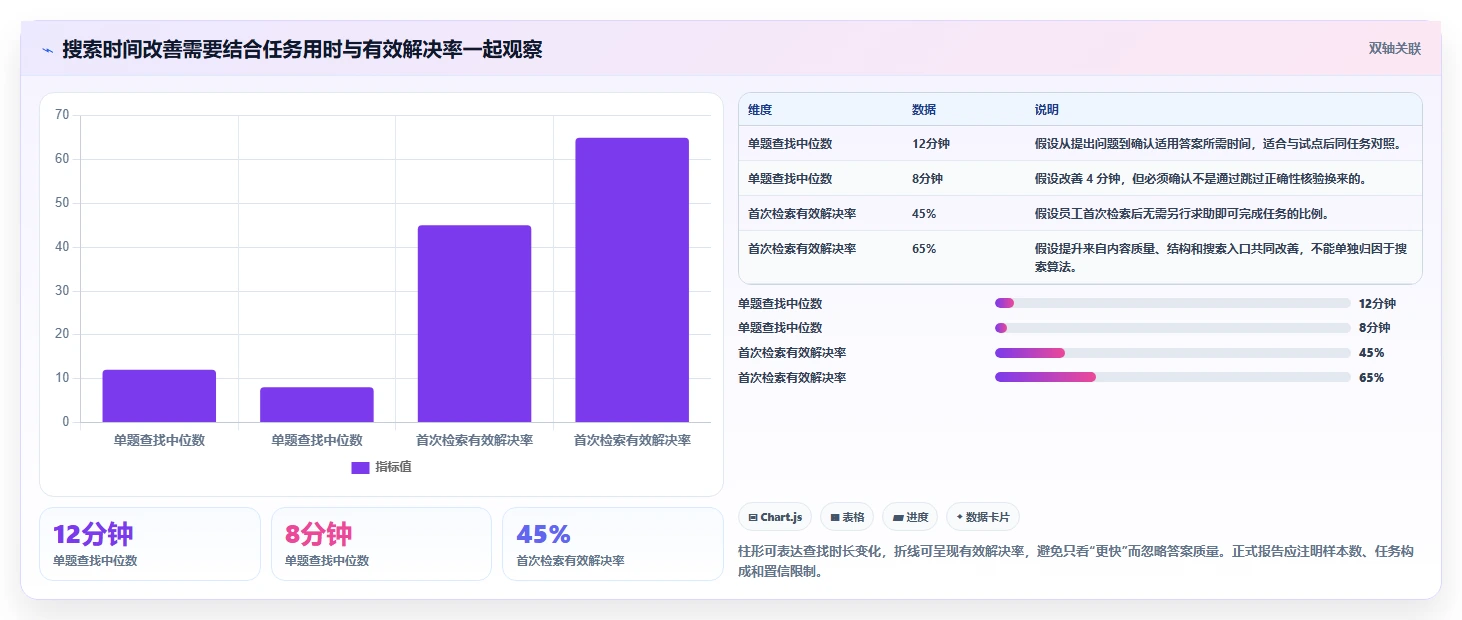Image resolution: width=1462 pixels, height=620 pixels.
Task: Click the chart bar reaching 12
Action: pyautogui.click(x=159, y=396)
